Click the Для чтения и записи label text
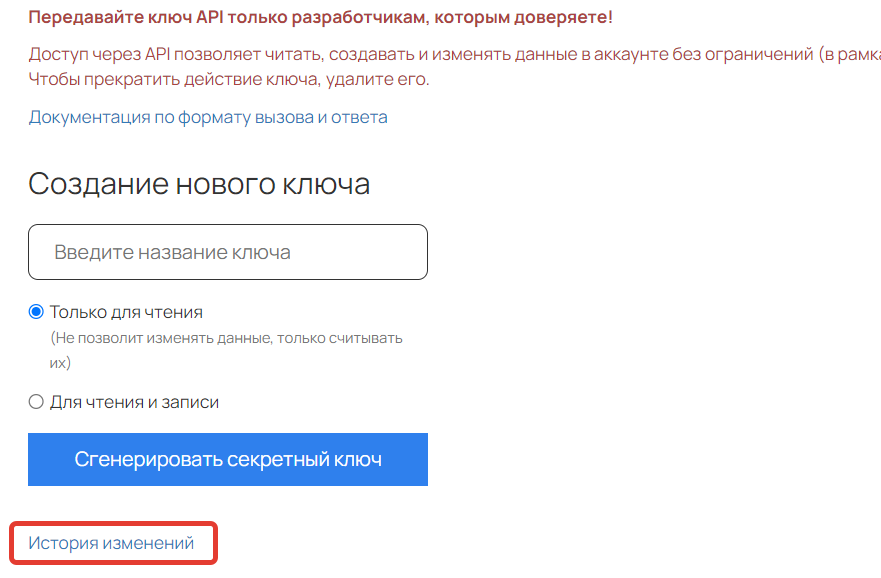881x578 pixels. tap(134, 402)
